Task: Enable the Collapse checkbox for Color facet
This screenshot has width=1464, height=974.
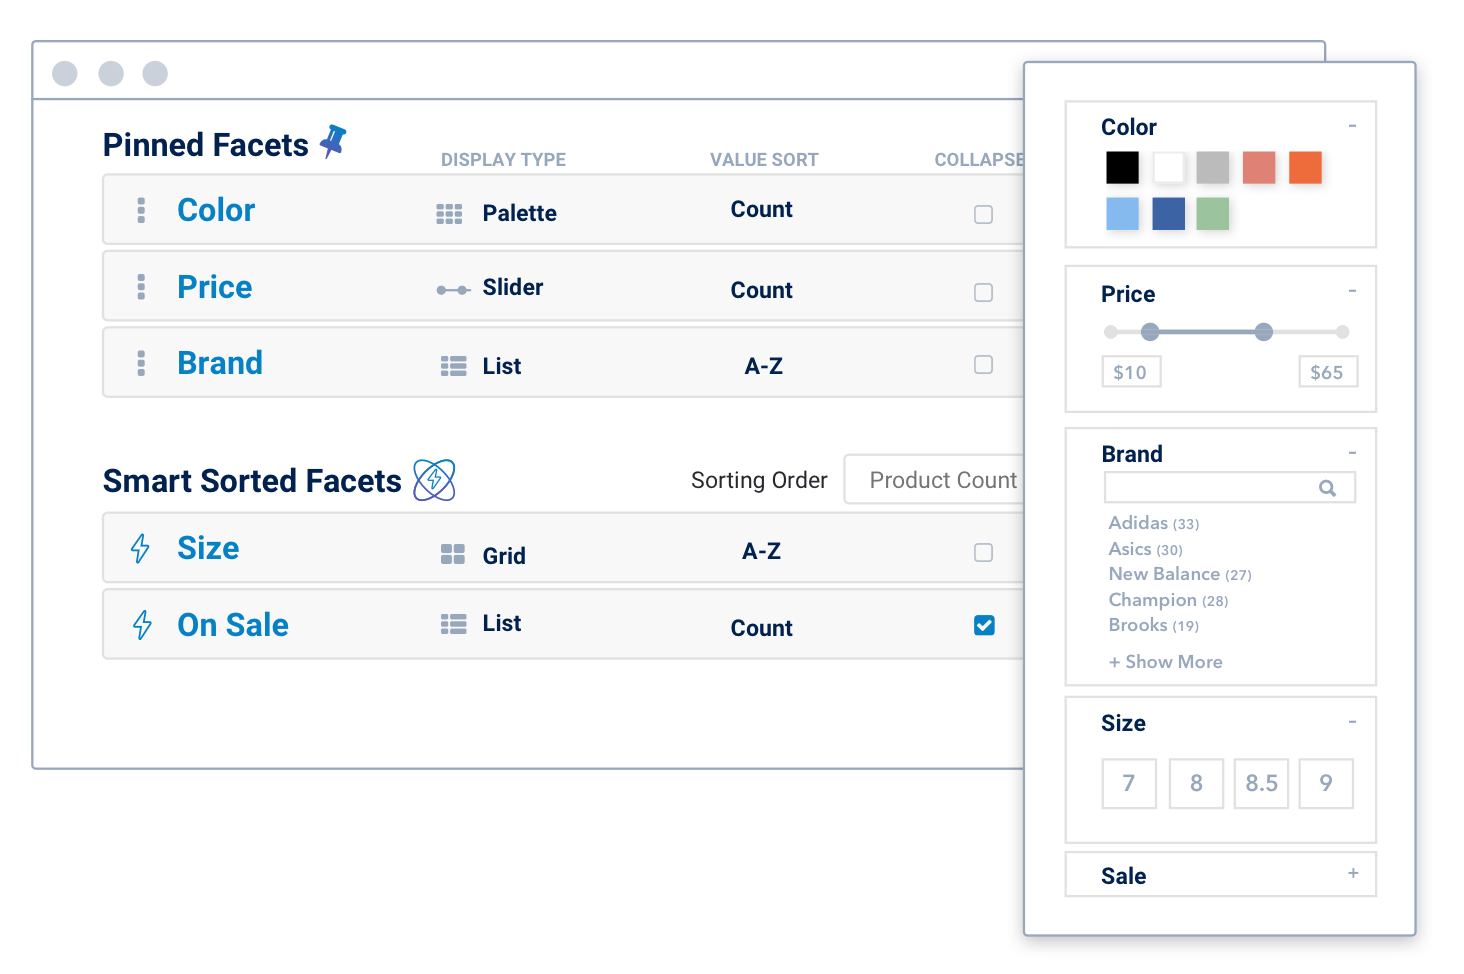Action: coord(983,214)
